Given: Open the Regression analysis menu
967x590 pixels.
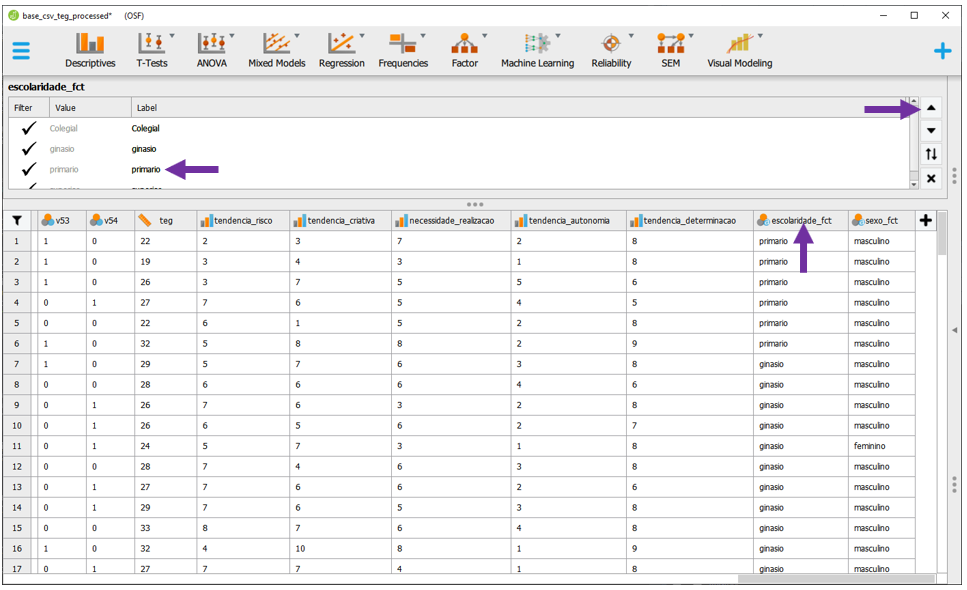Looking at the screenshot, I should coord(341,50).
